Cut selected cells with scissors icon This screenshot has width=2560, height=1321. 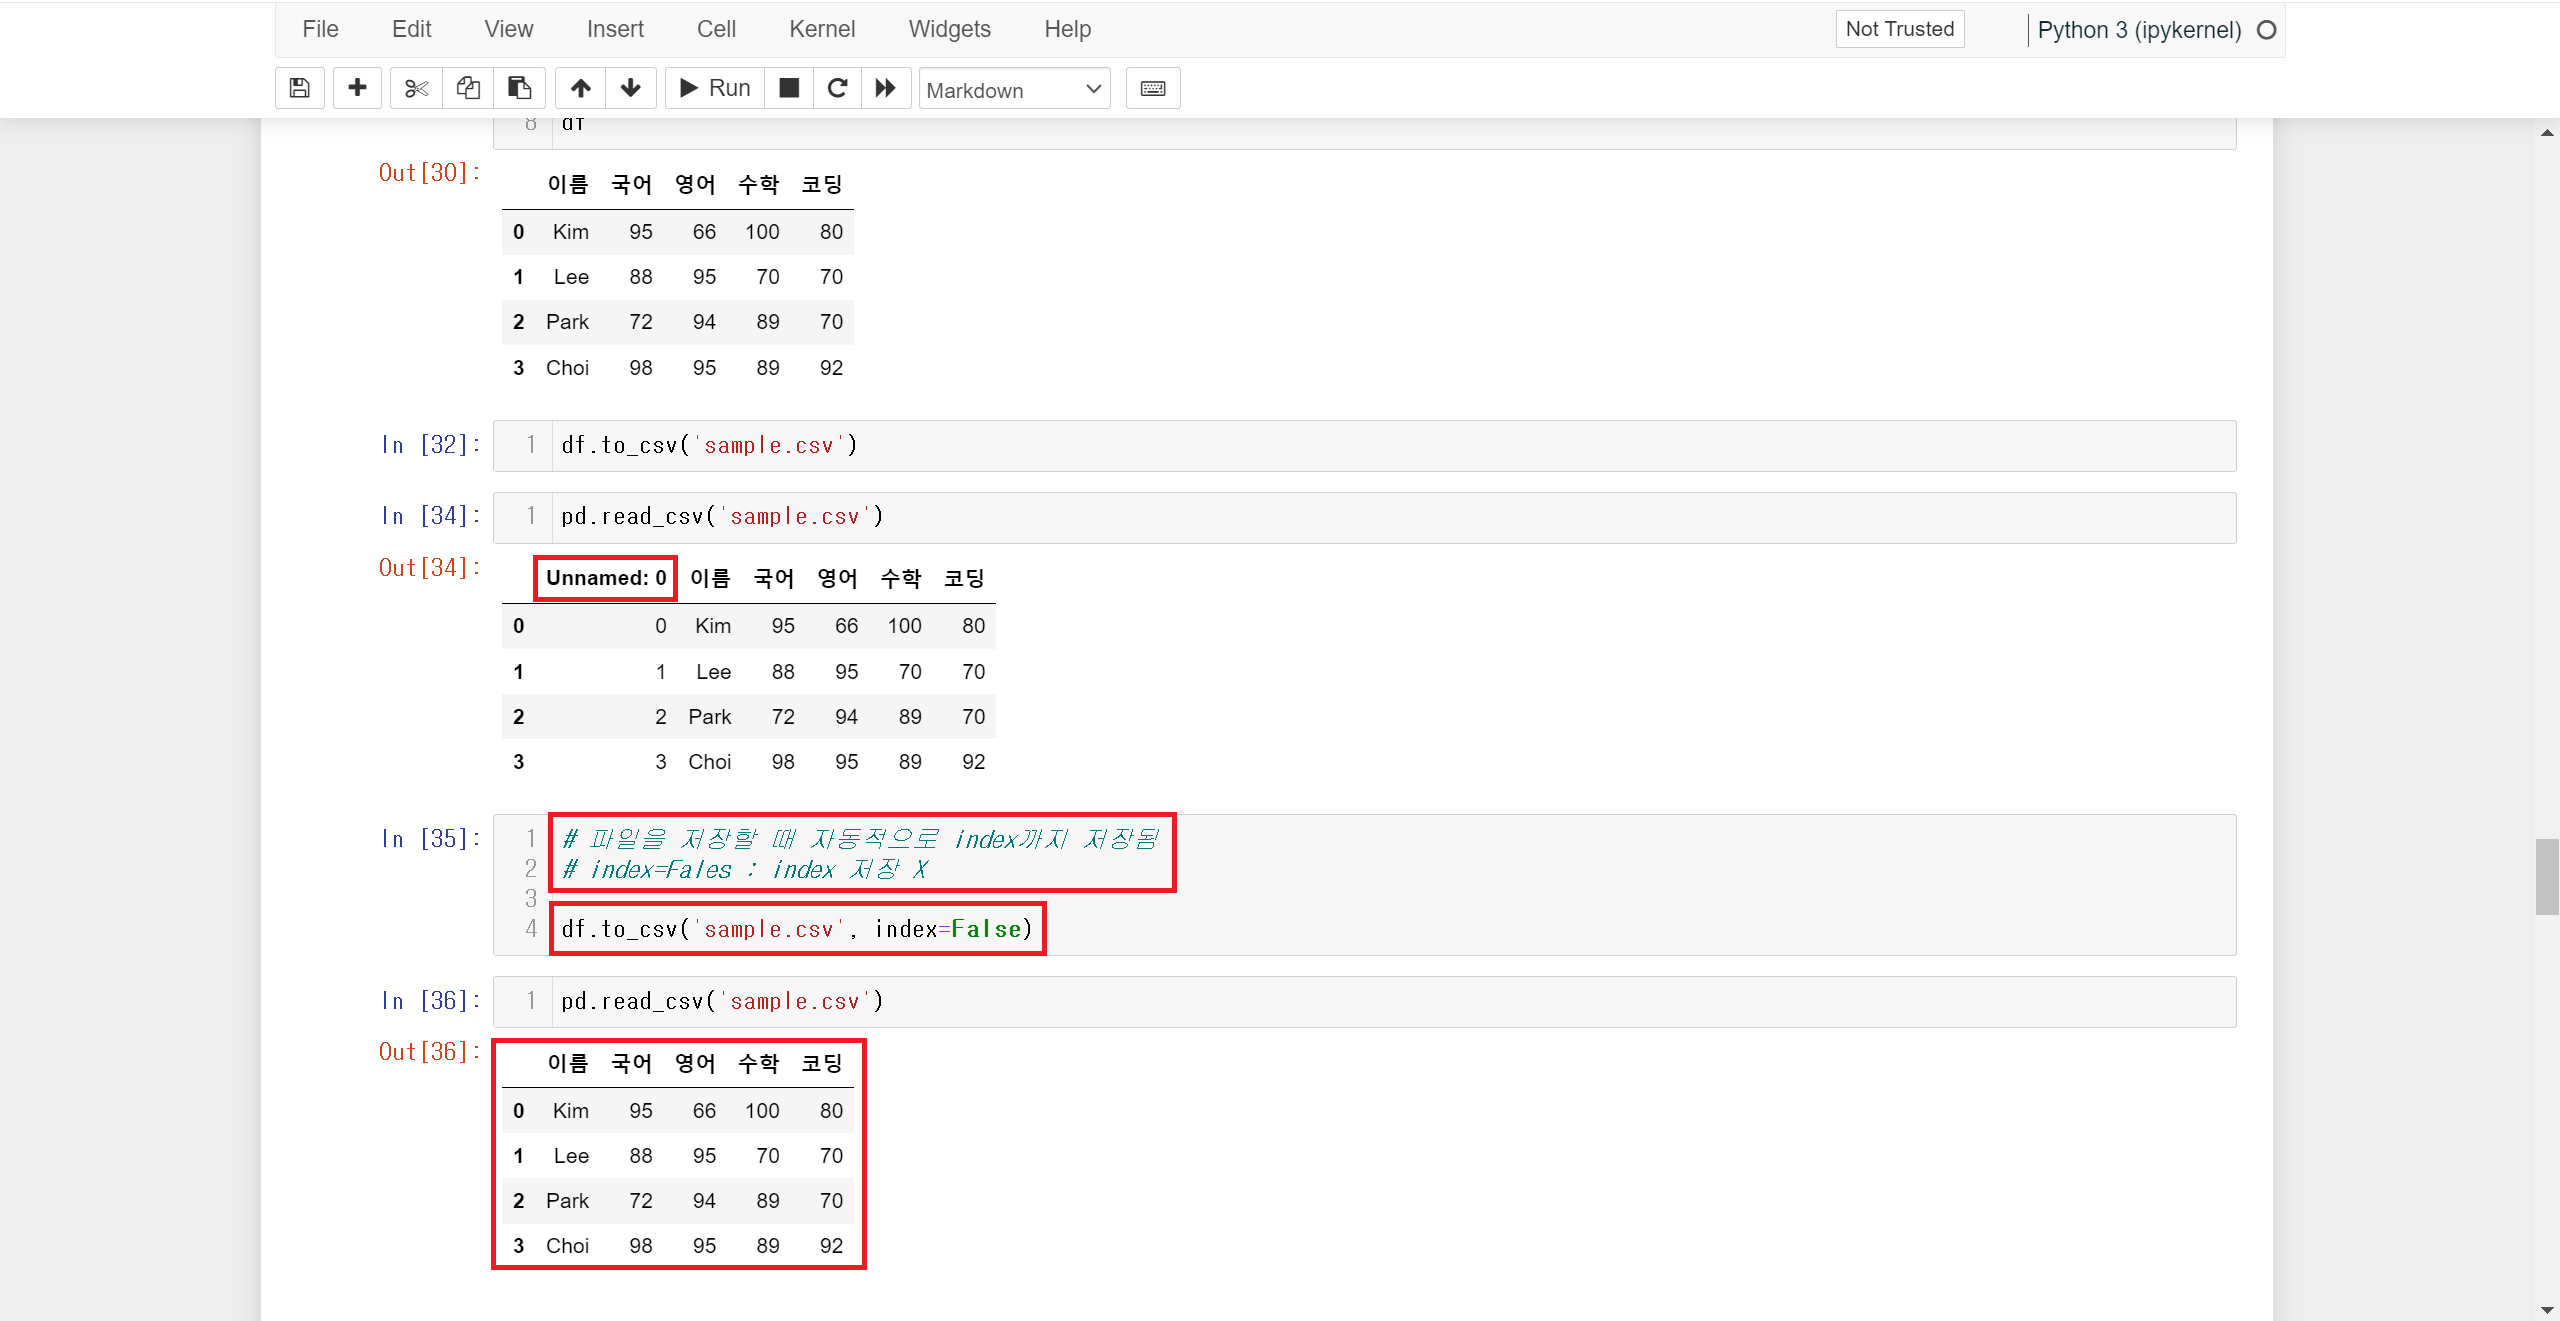[416, 88]
